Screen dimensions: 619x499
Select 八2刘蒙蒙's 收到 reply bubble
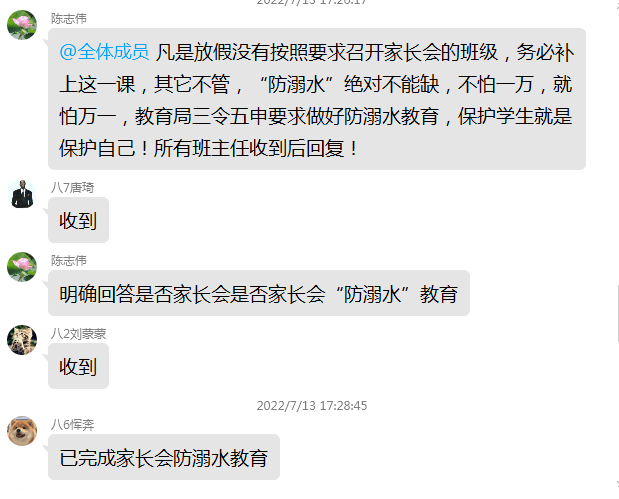pos(78,366)
